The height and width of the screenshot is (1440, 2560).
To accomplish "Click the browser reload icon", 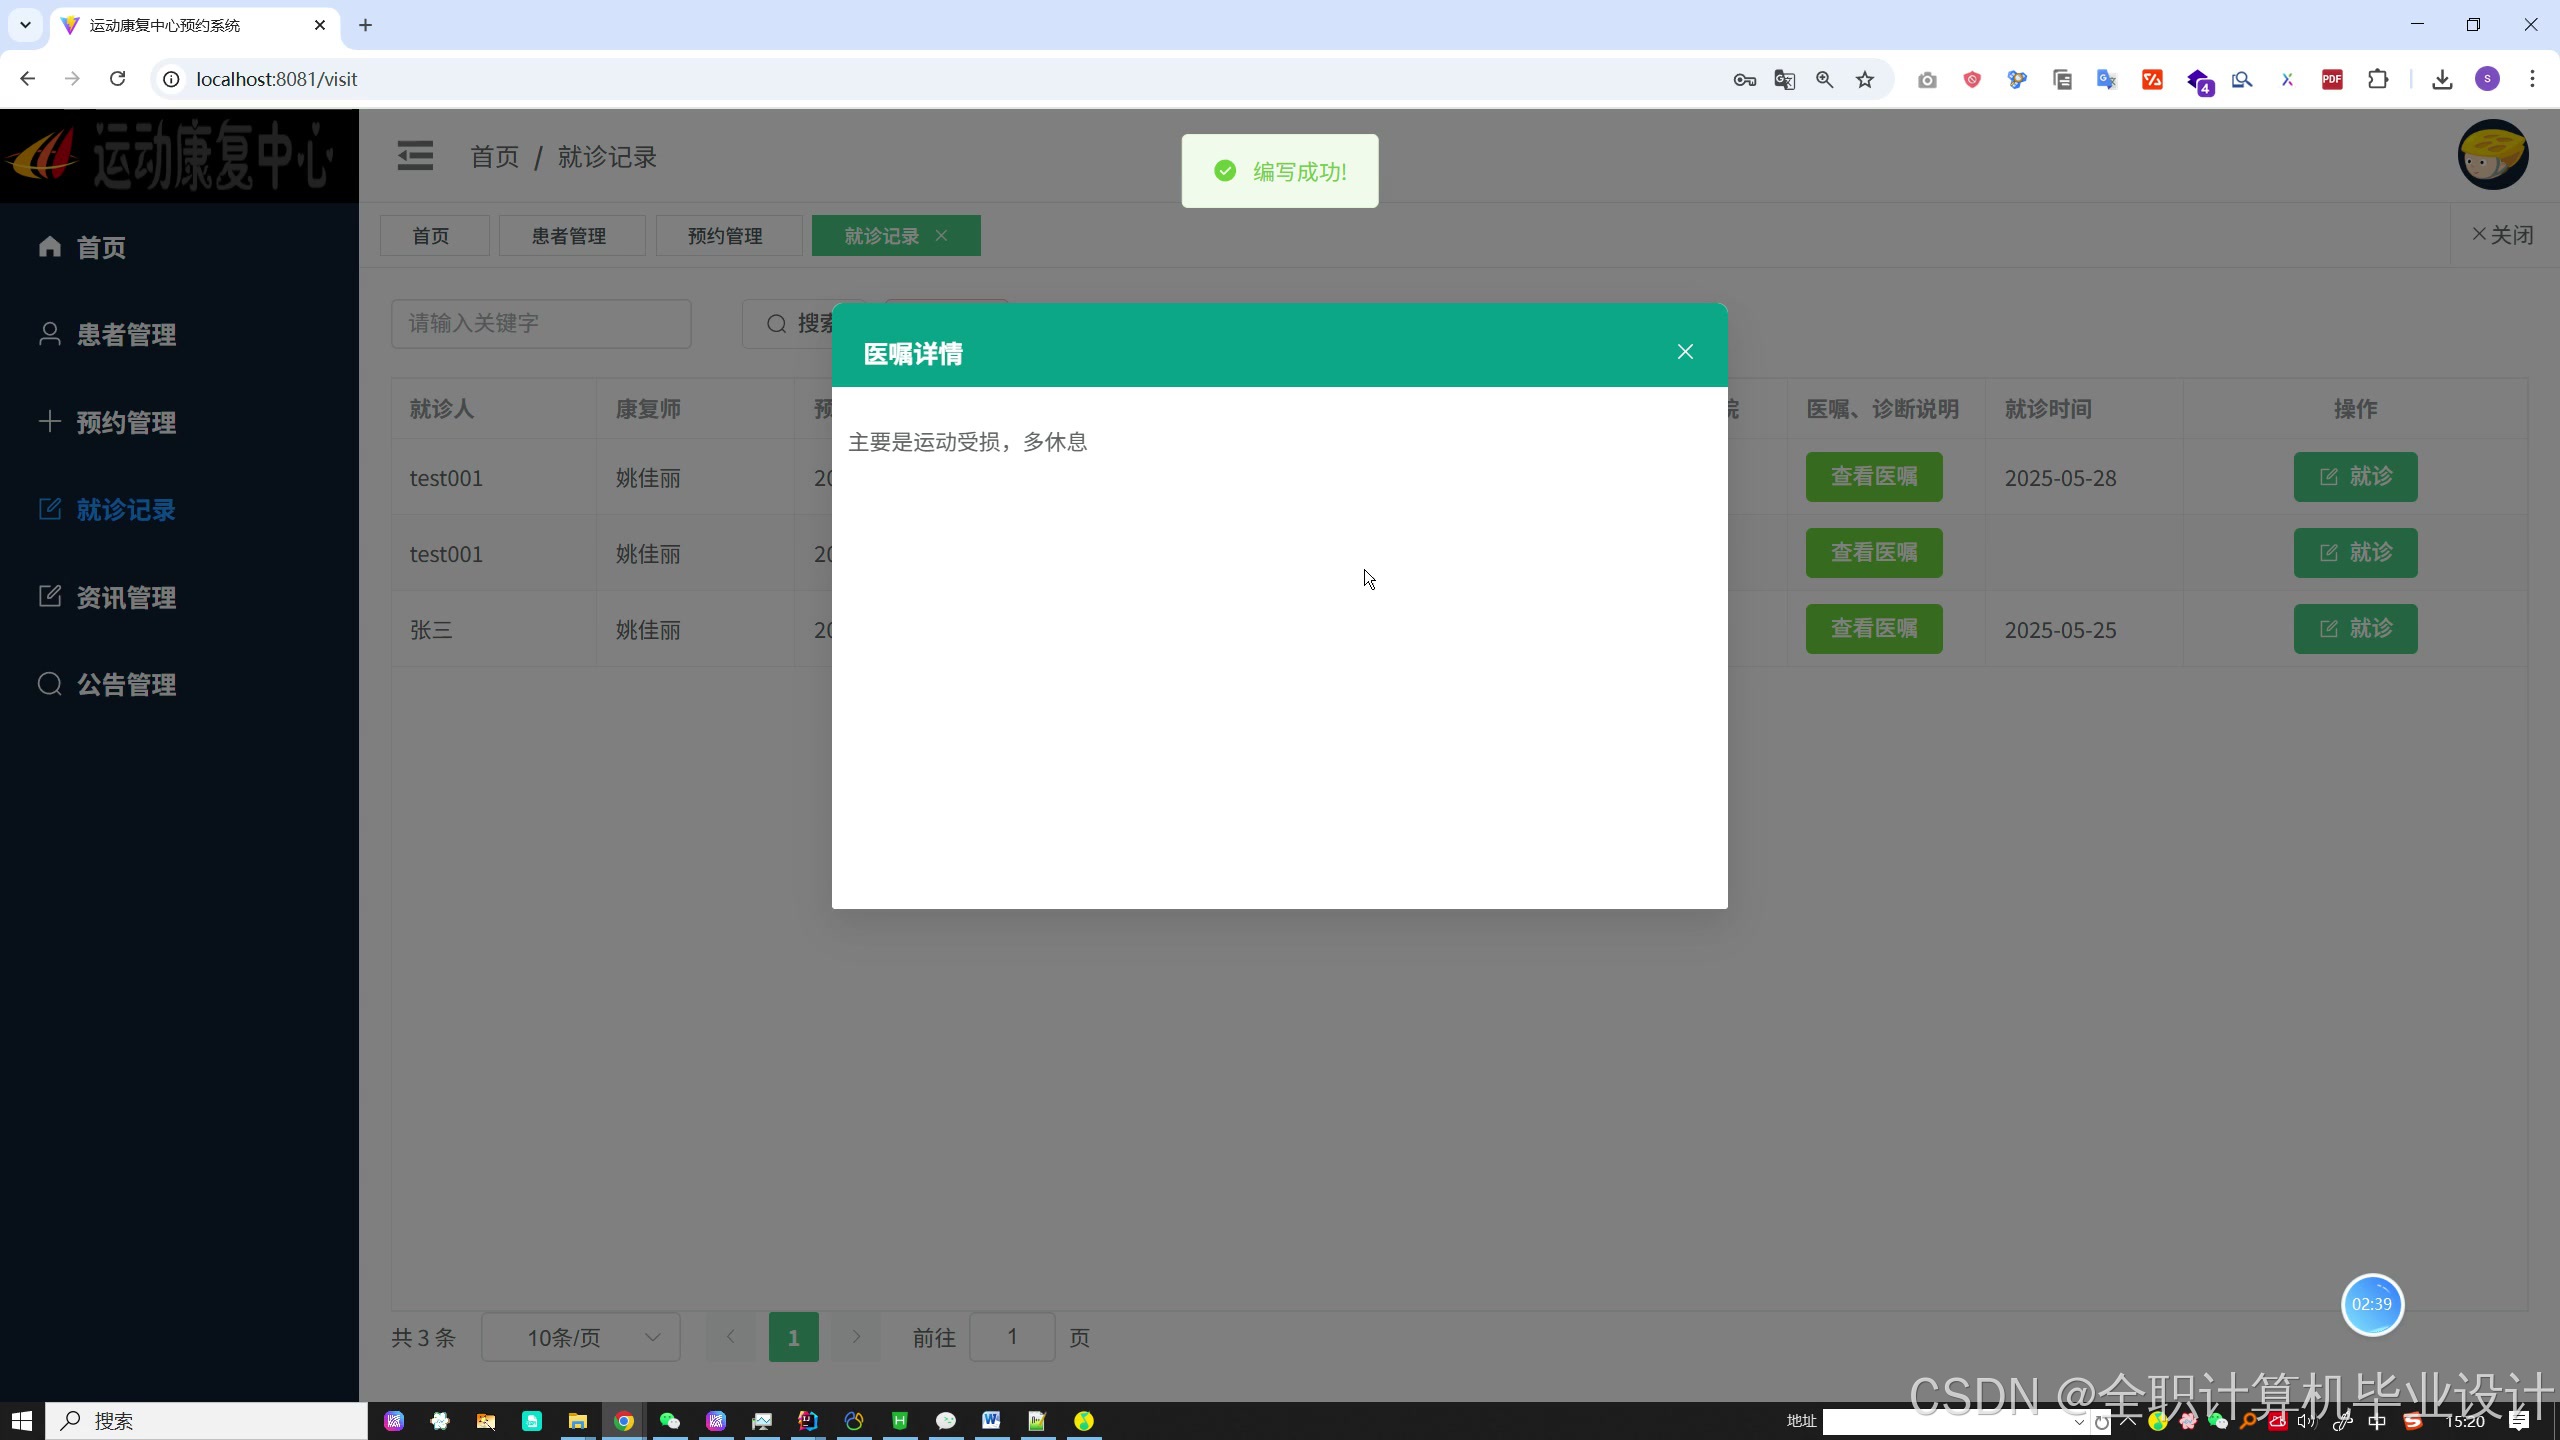I will click(x=118, y=79).
